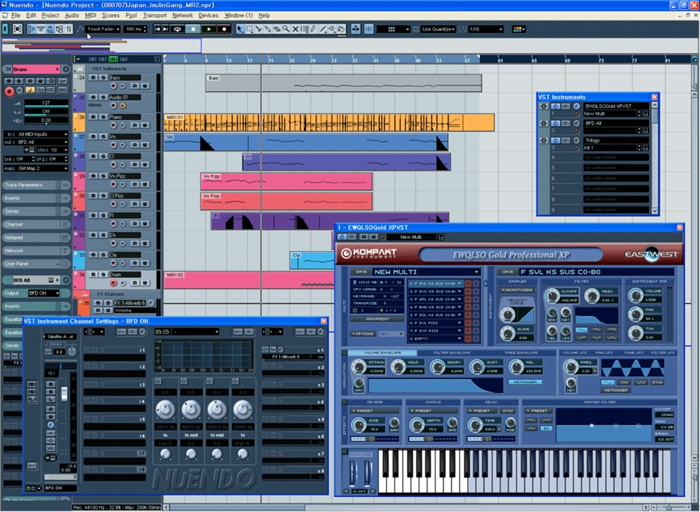Click the channel volume fader in Channel Settings

(x=64, y=393)
